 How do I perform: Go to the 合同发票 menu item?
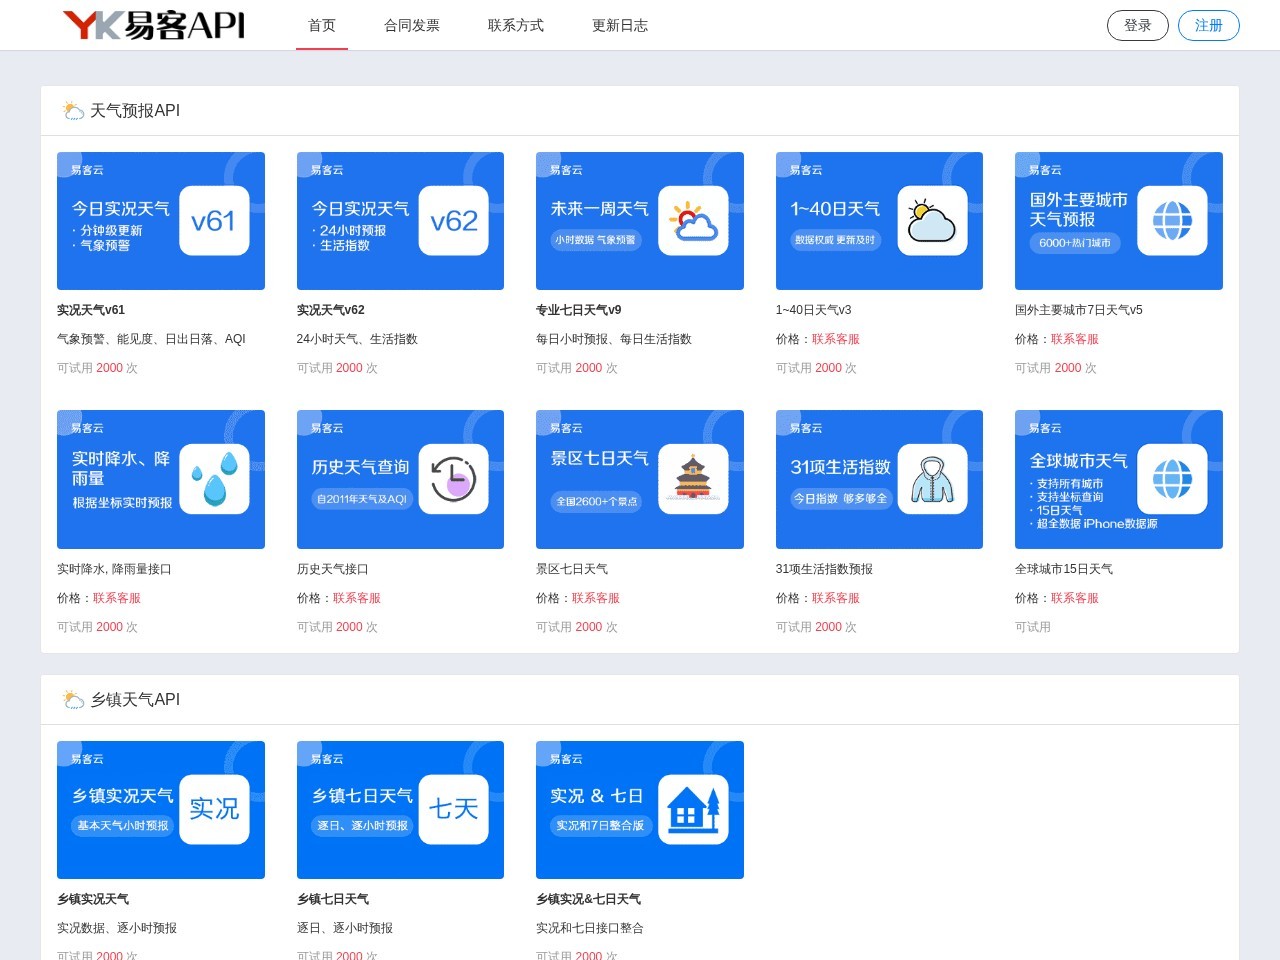(x=412, y=25)
